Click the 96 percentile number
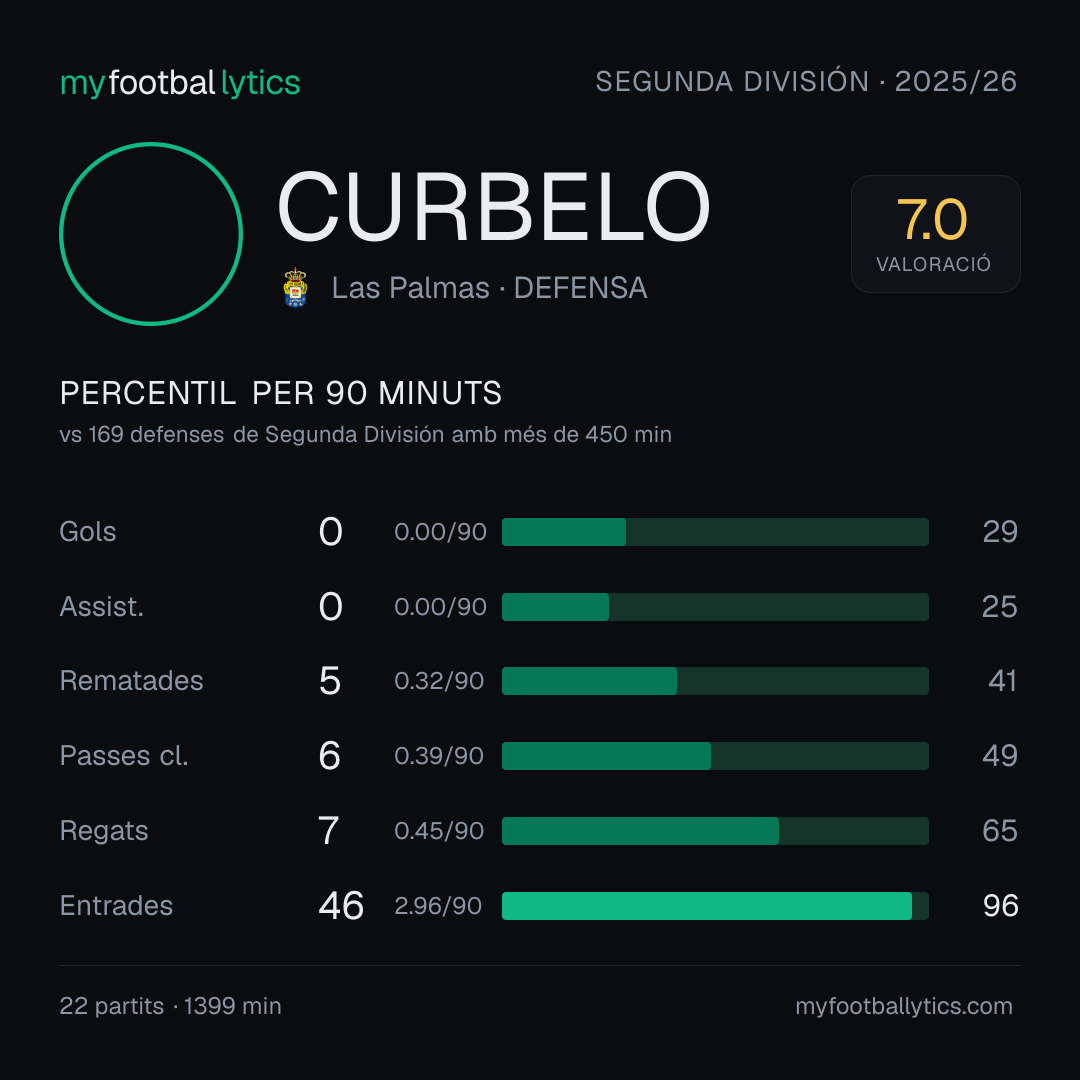 coord(1001,906)
